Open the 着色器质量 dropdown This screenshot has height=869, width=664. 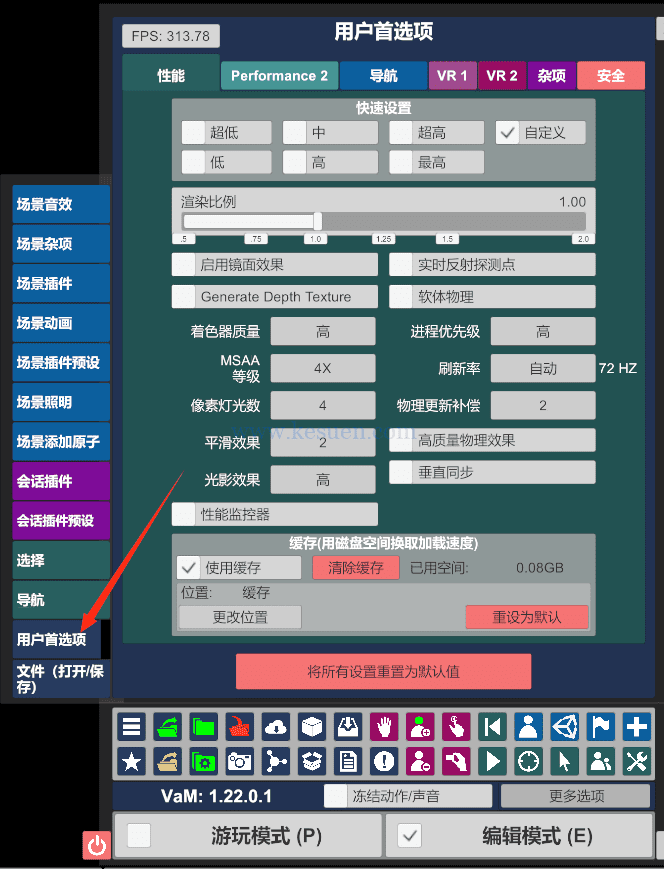tap(323, 331)
